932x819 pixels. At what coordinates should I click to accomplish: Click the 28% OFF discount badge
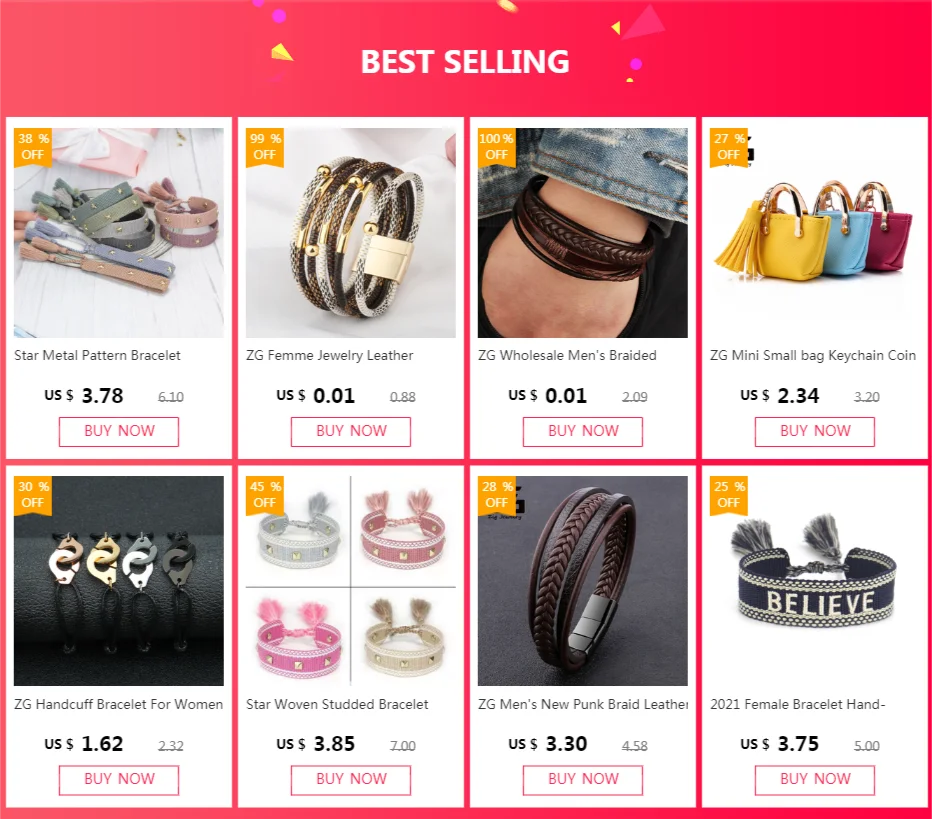(x=496, y=494)
